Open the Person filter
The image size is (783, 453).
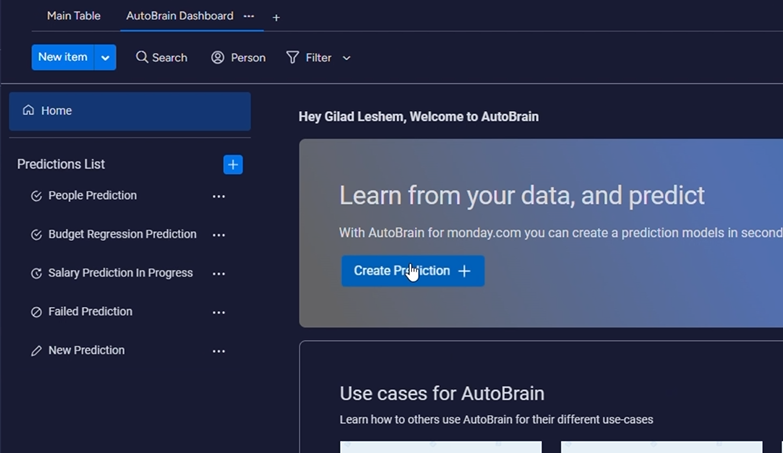(238, 57)
